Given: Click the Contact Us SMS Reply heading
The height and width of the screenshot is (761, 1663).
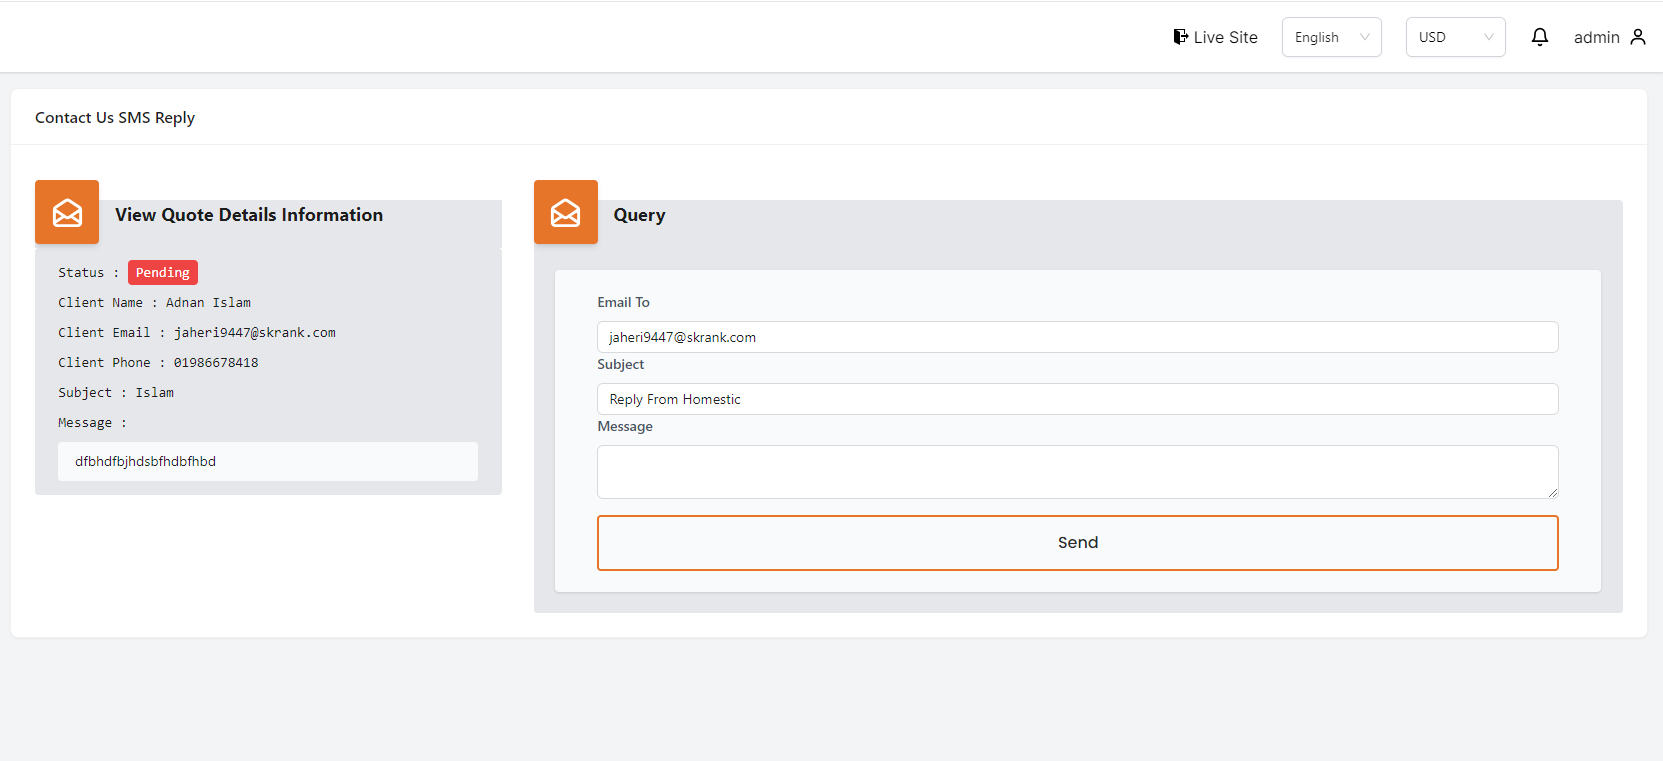Looking at the screenshot, I should [115, 117].
